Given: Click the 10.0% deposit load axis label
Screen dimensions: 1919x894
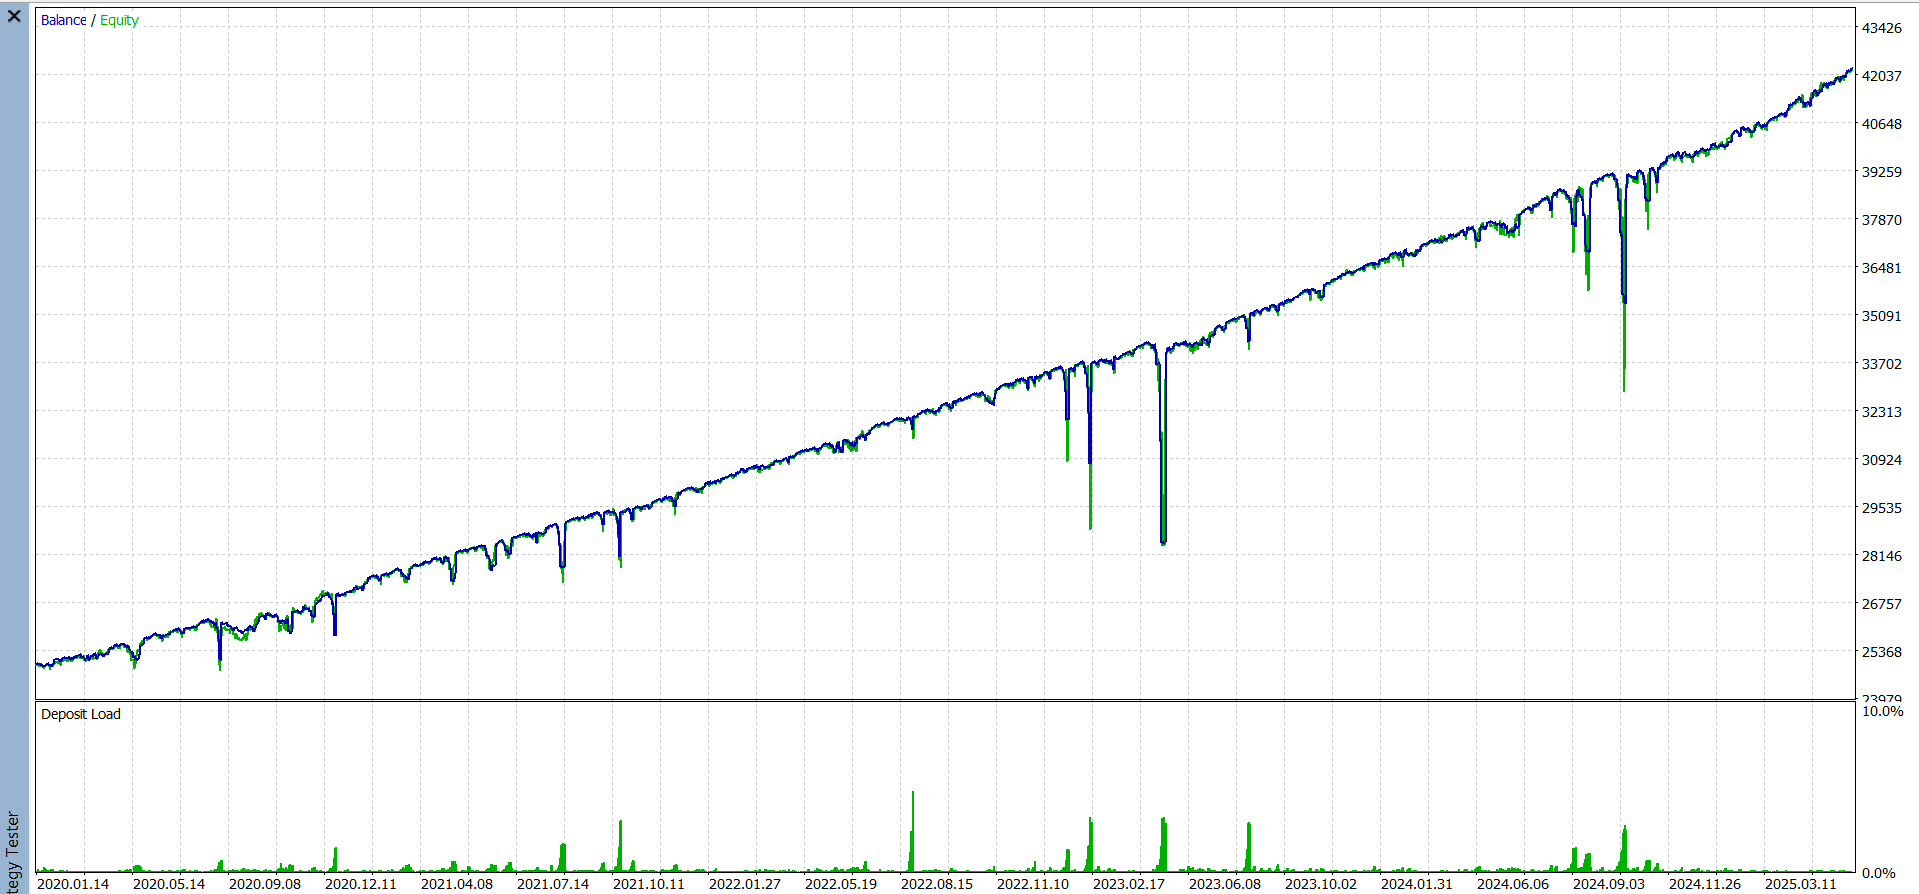Looking at the screenshot, I should click(x=1882, y=711).
